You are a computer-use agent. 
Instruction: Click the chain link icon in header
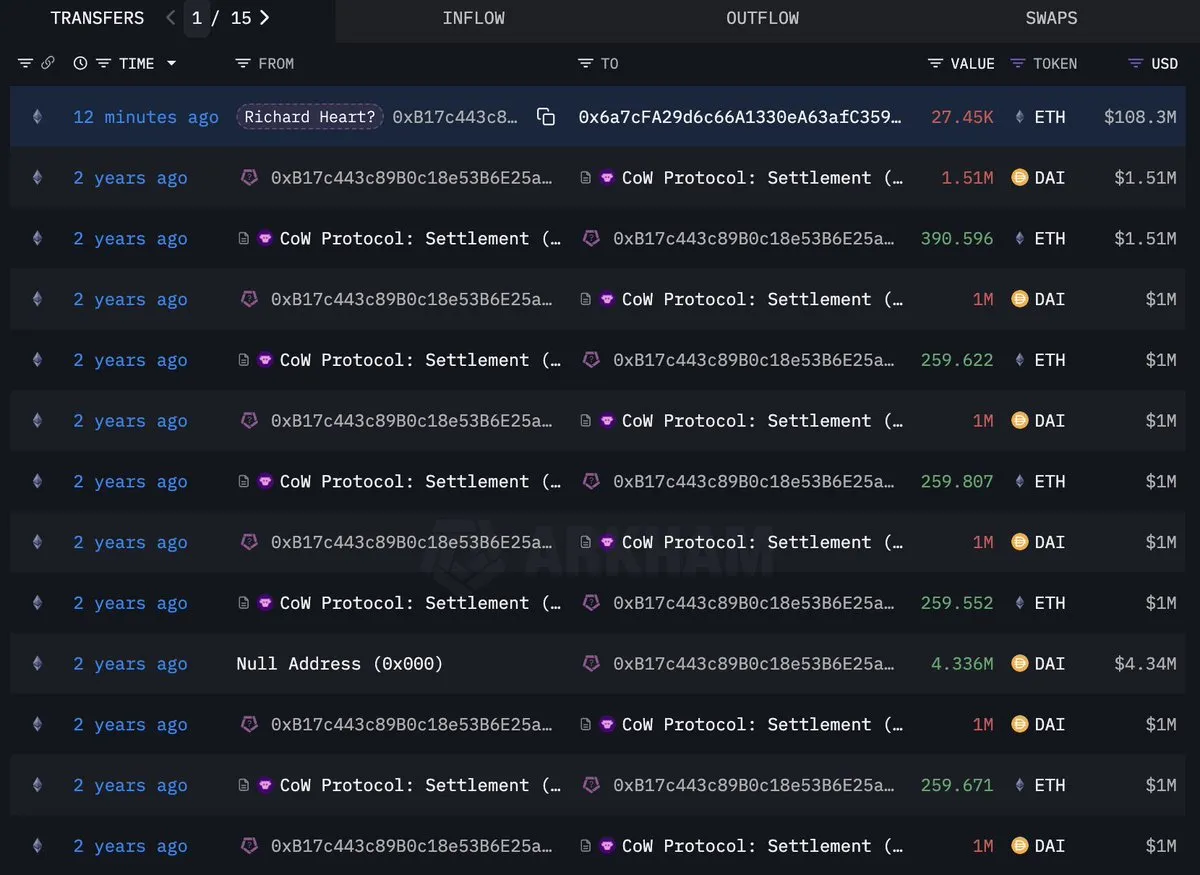(47, 63)
